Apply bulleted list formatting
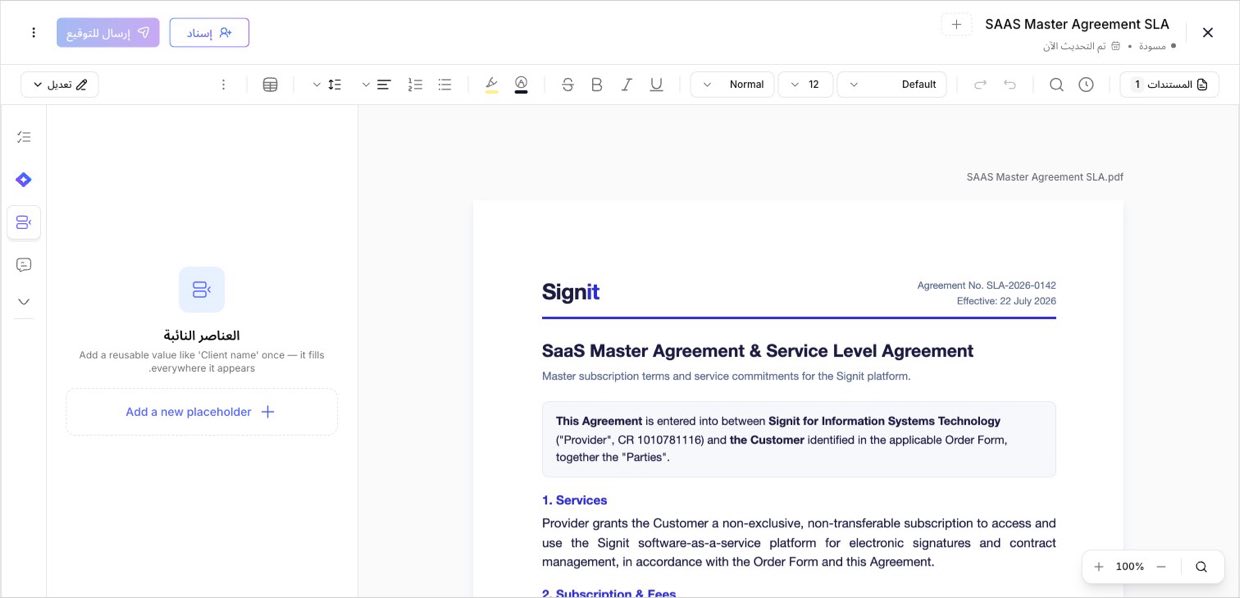The image size is (1240, 598). (x=445, y=85)
